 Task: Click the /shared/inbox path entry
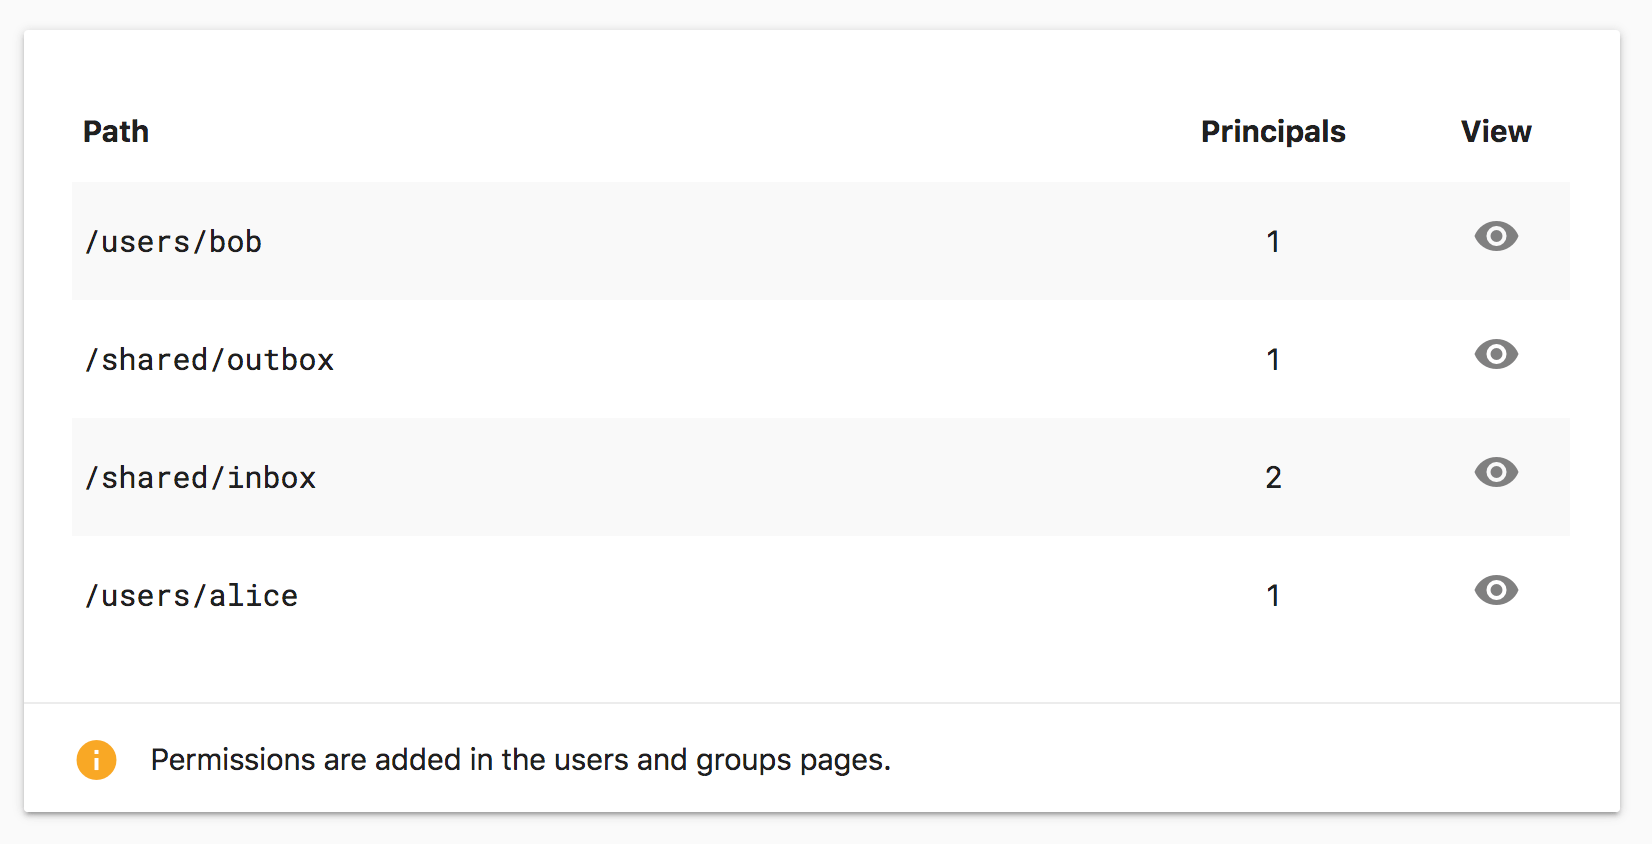(201, 478)
